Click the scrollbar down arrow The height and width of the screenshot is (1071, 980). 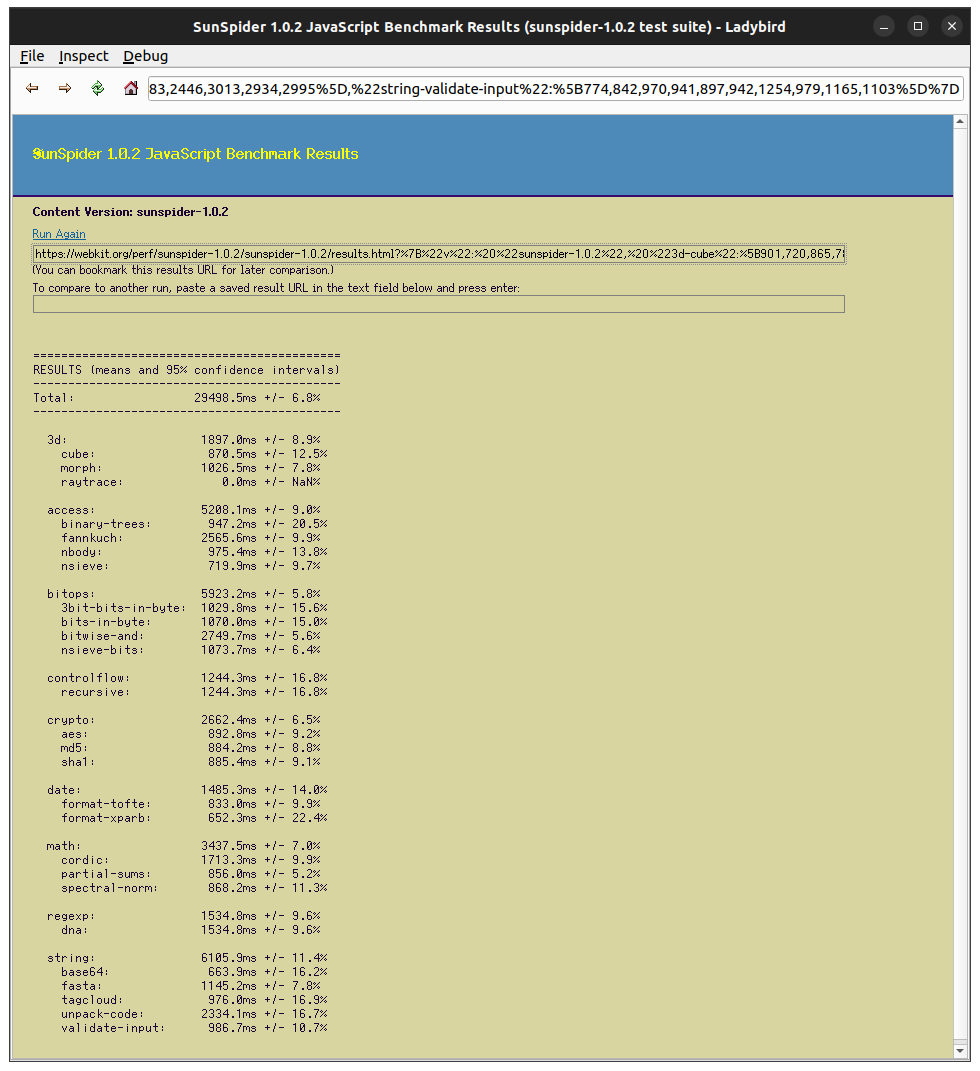point(960,1051)
